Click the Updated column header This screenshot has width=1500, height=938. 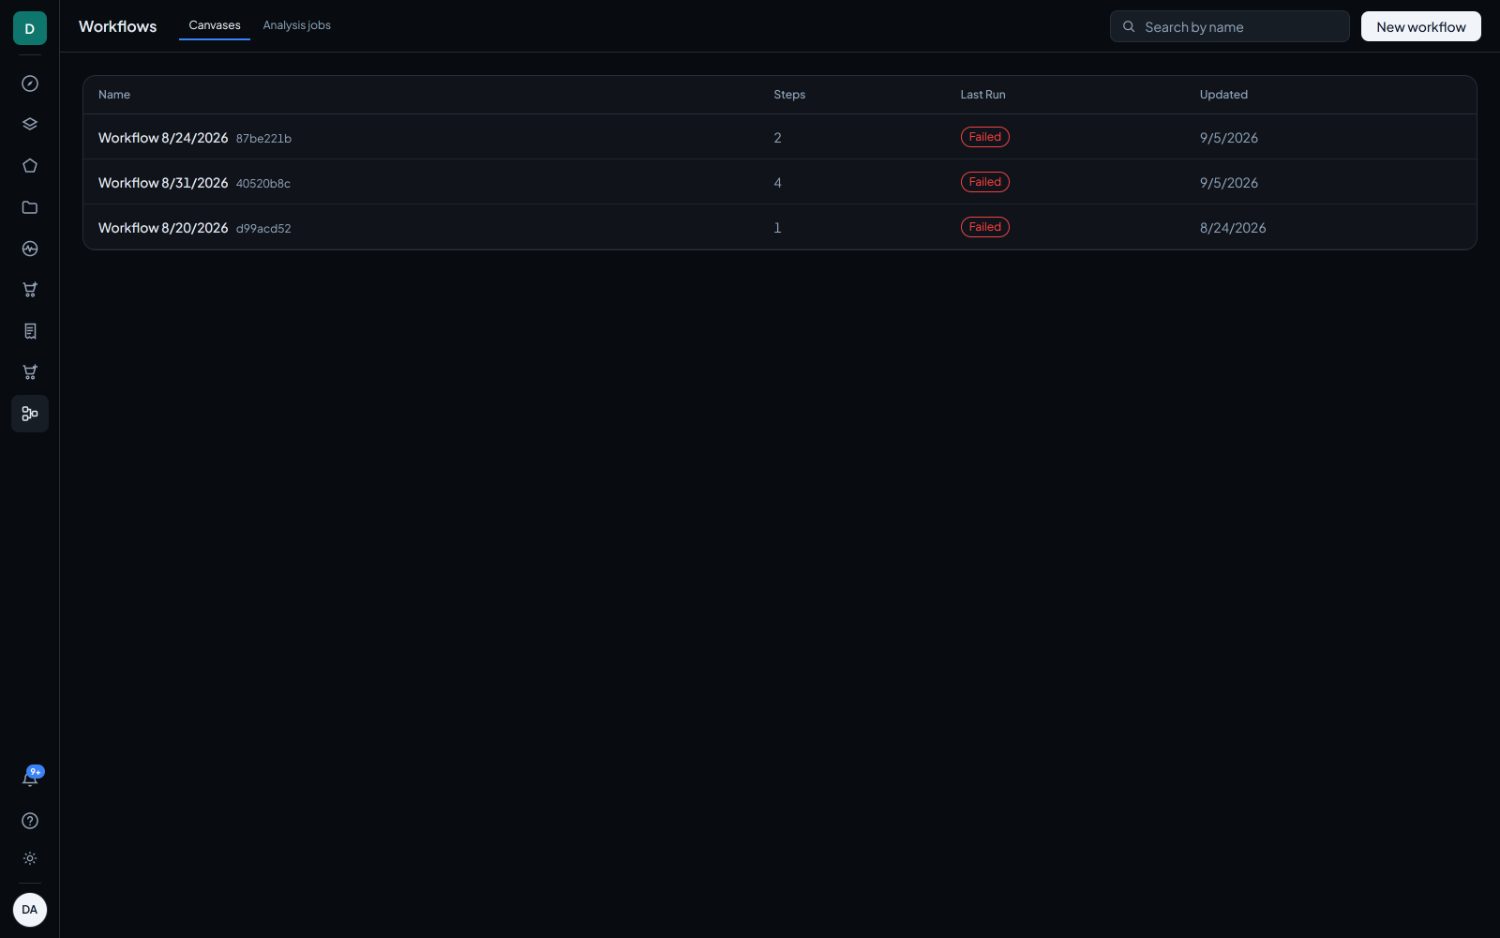click(1224, 95)
